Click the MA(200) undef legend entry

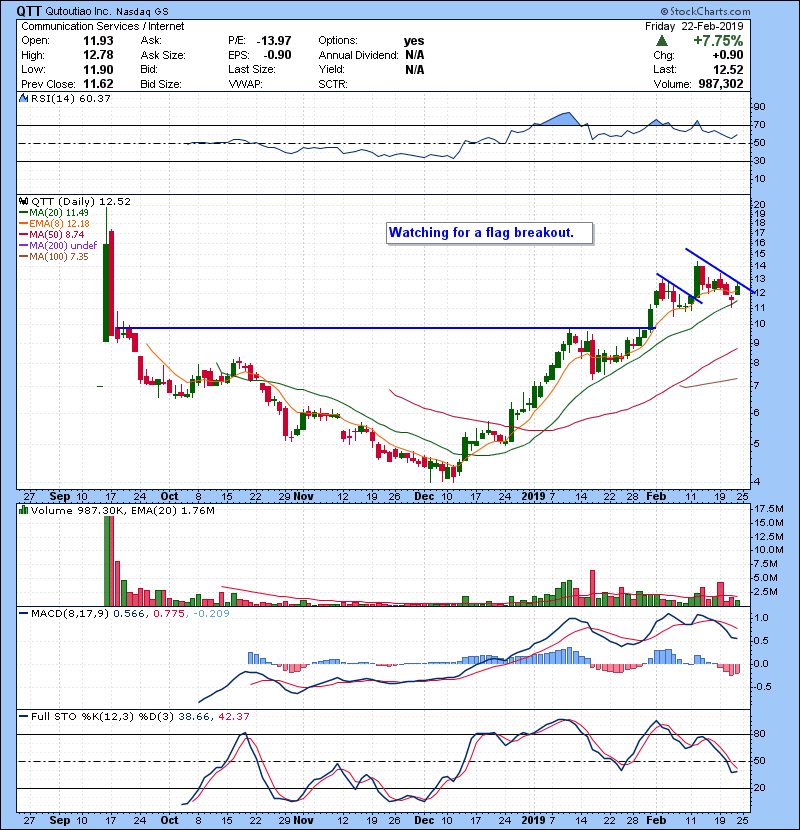point(58,246)
